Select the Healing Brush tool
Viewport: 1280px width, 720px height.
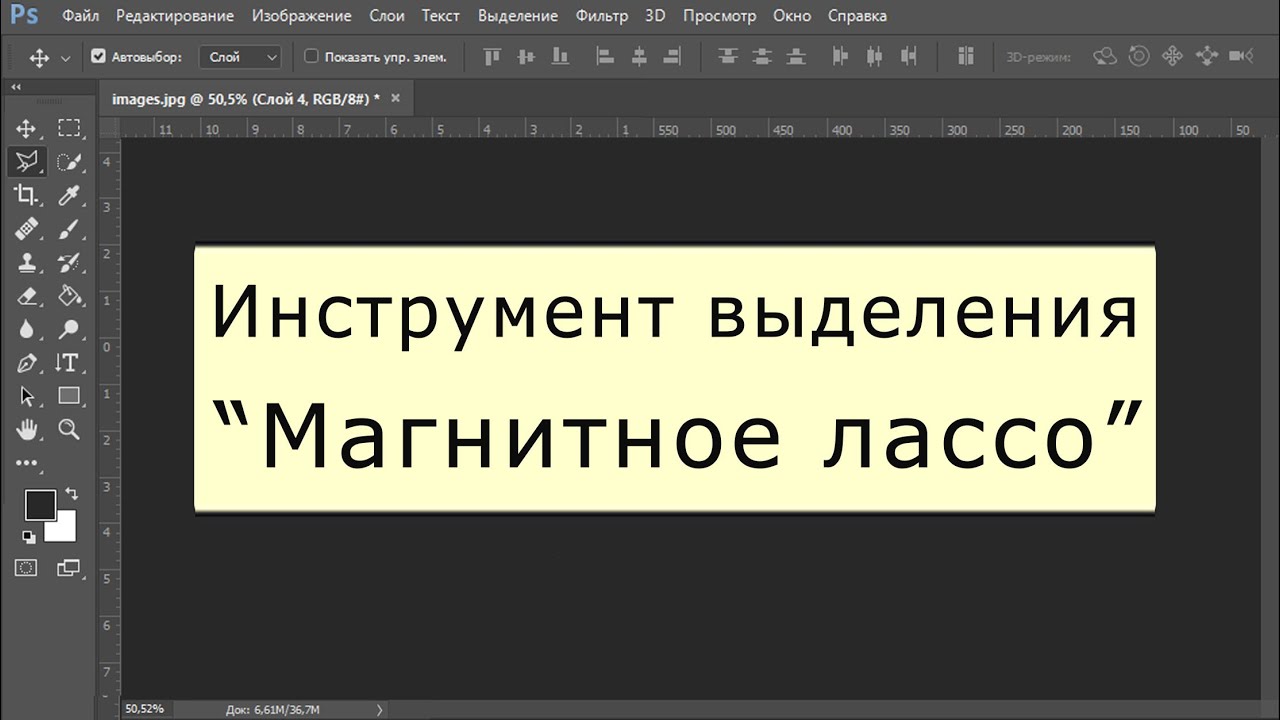coord(26,229)
